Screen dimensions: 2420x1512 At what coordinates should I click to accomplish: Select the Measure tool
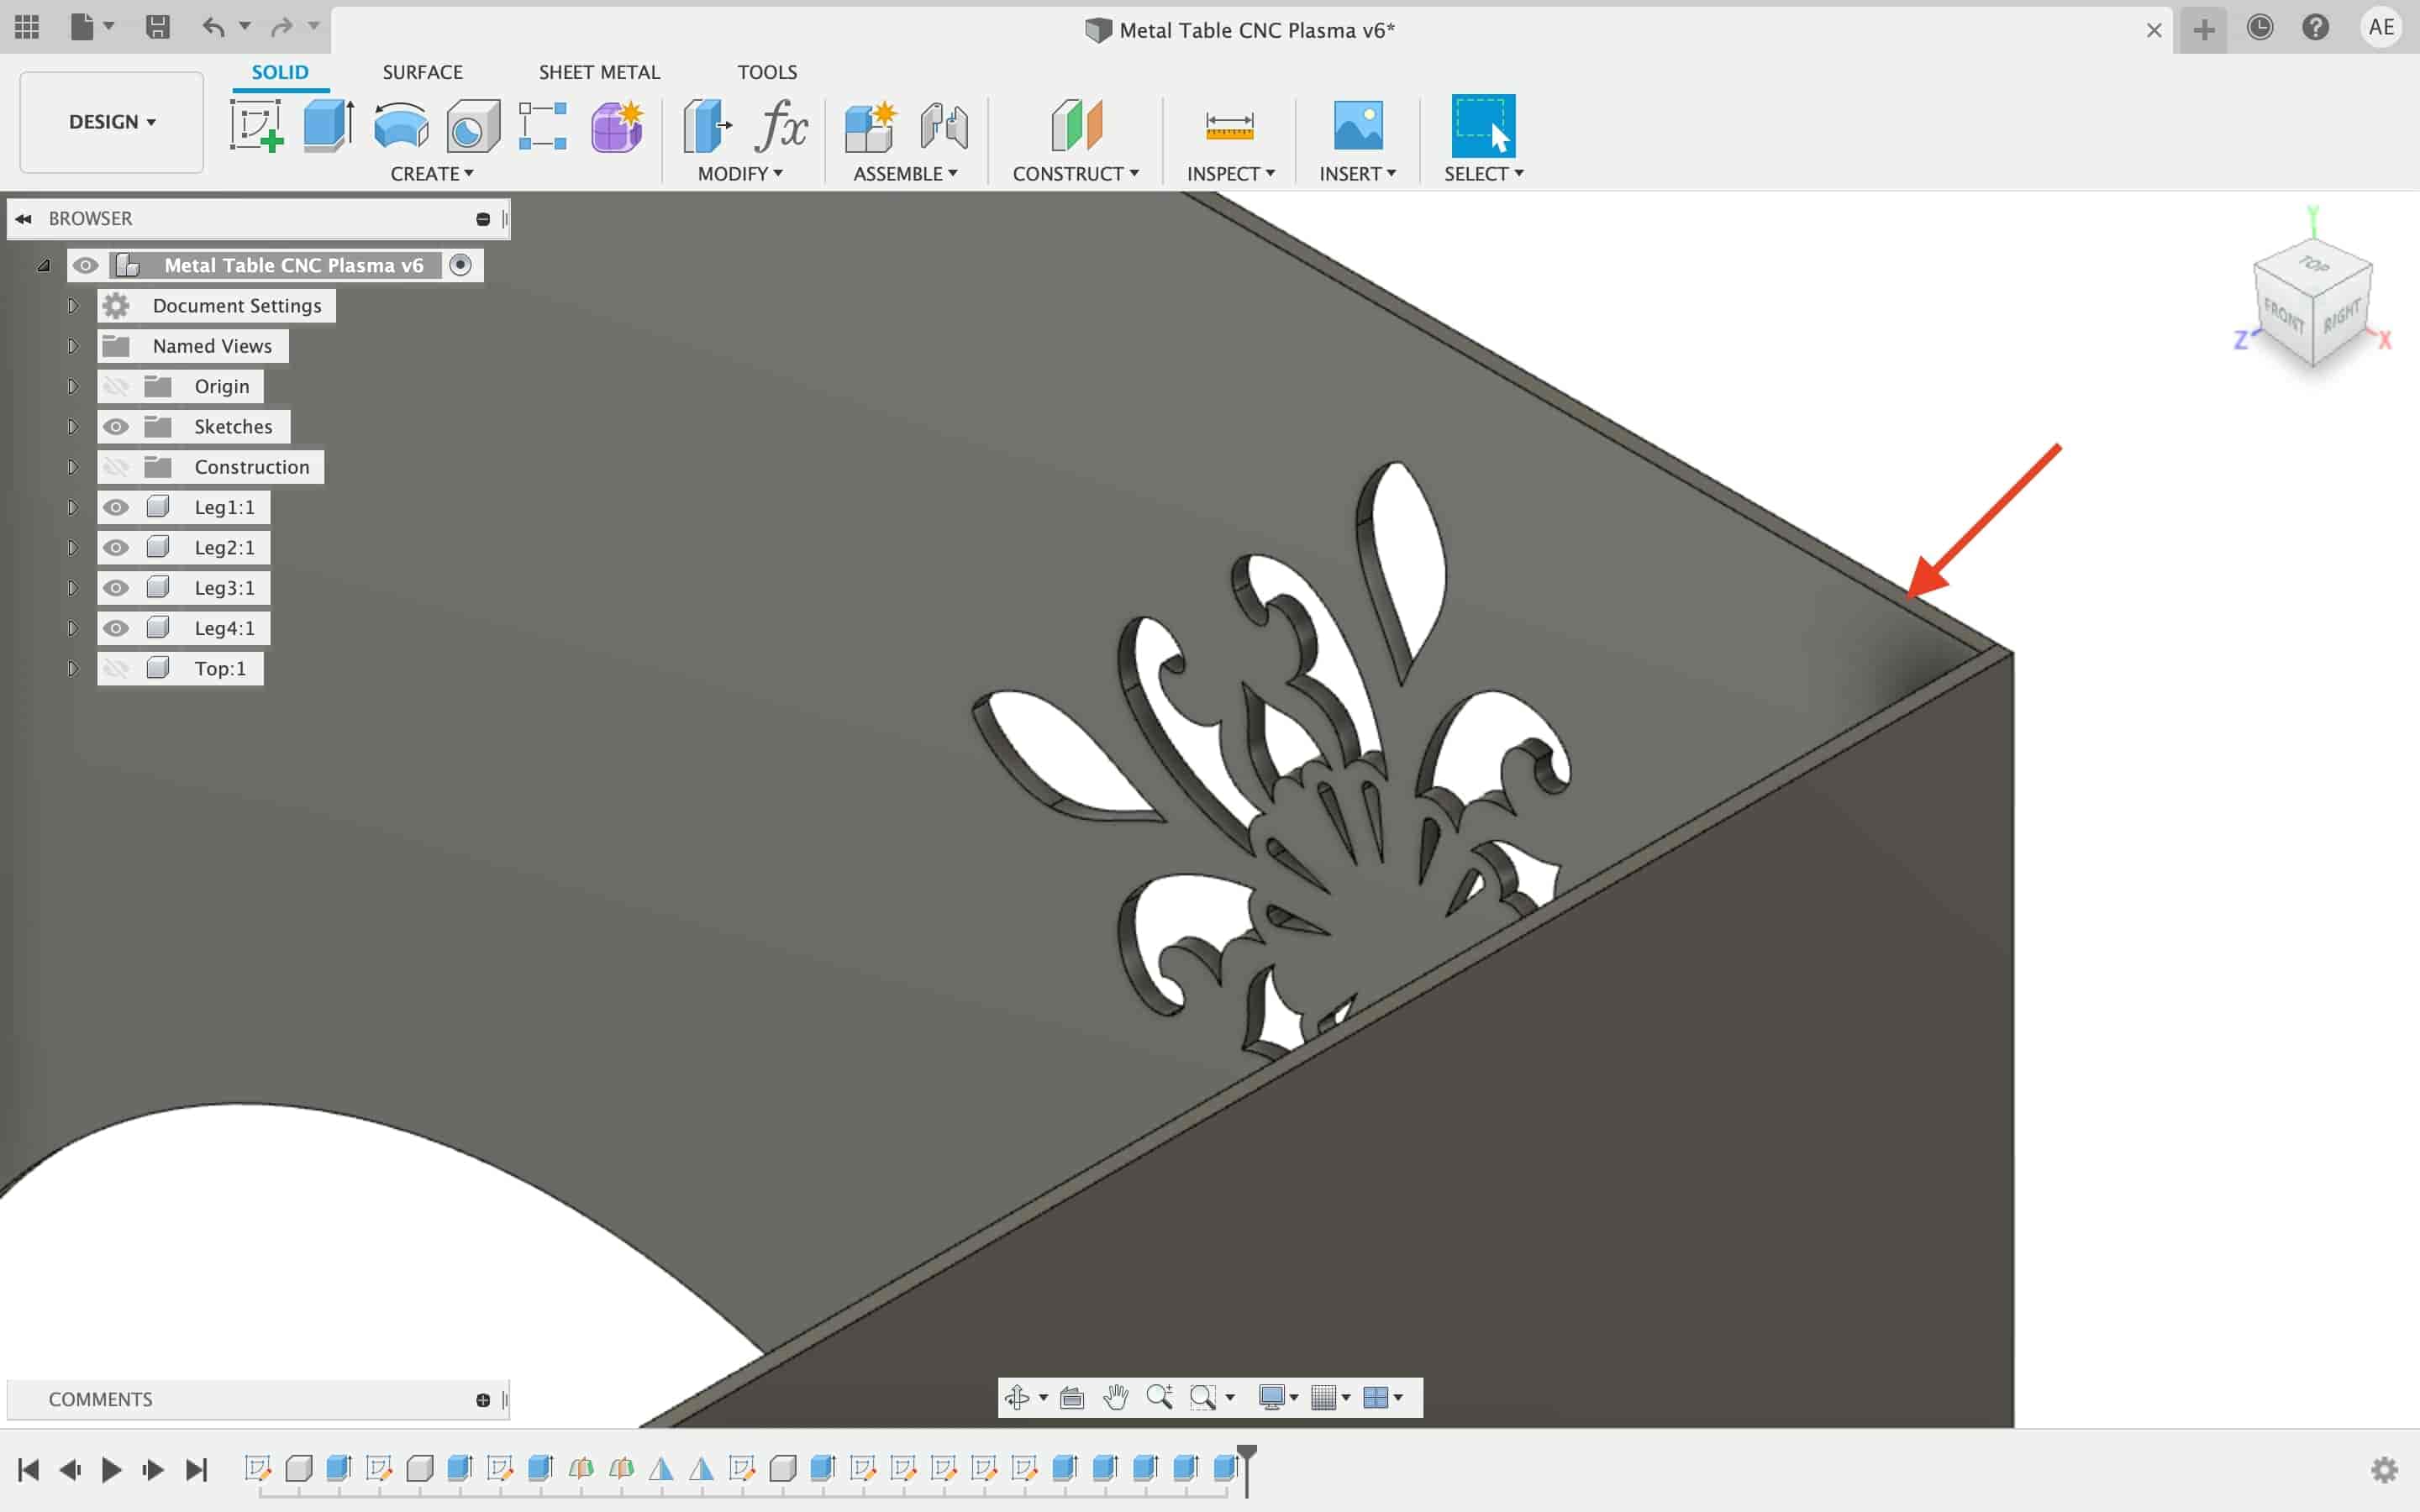1229,125
